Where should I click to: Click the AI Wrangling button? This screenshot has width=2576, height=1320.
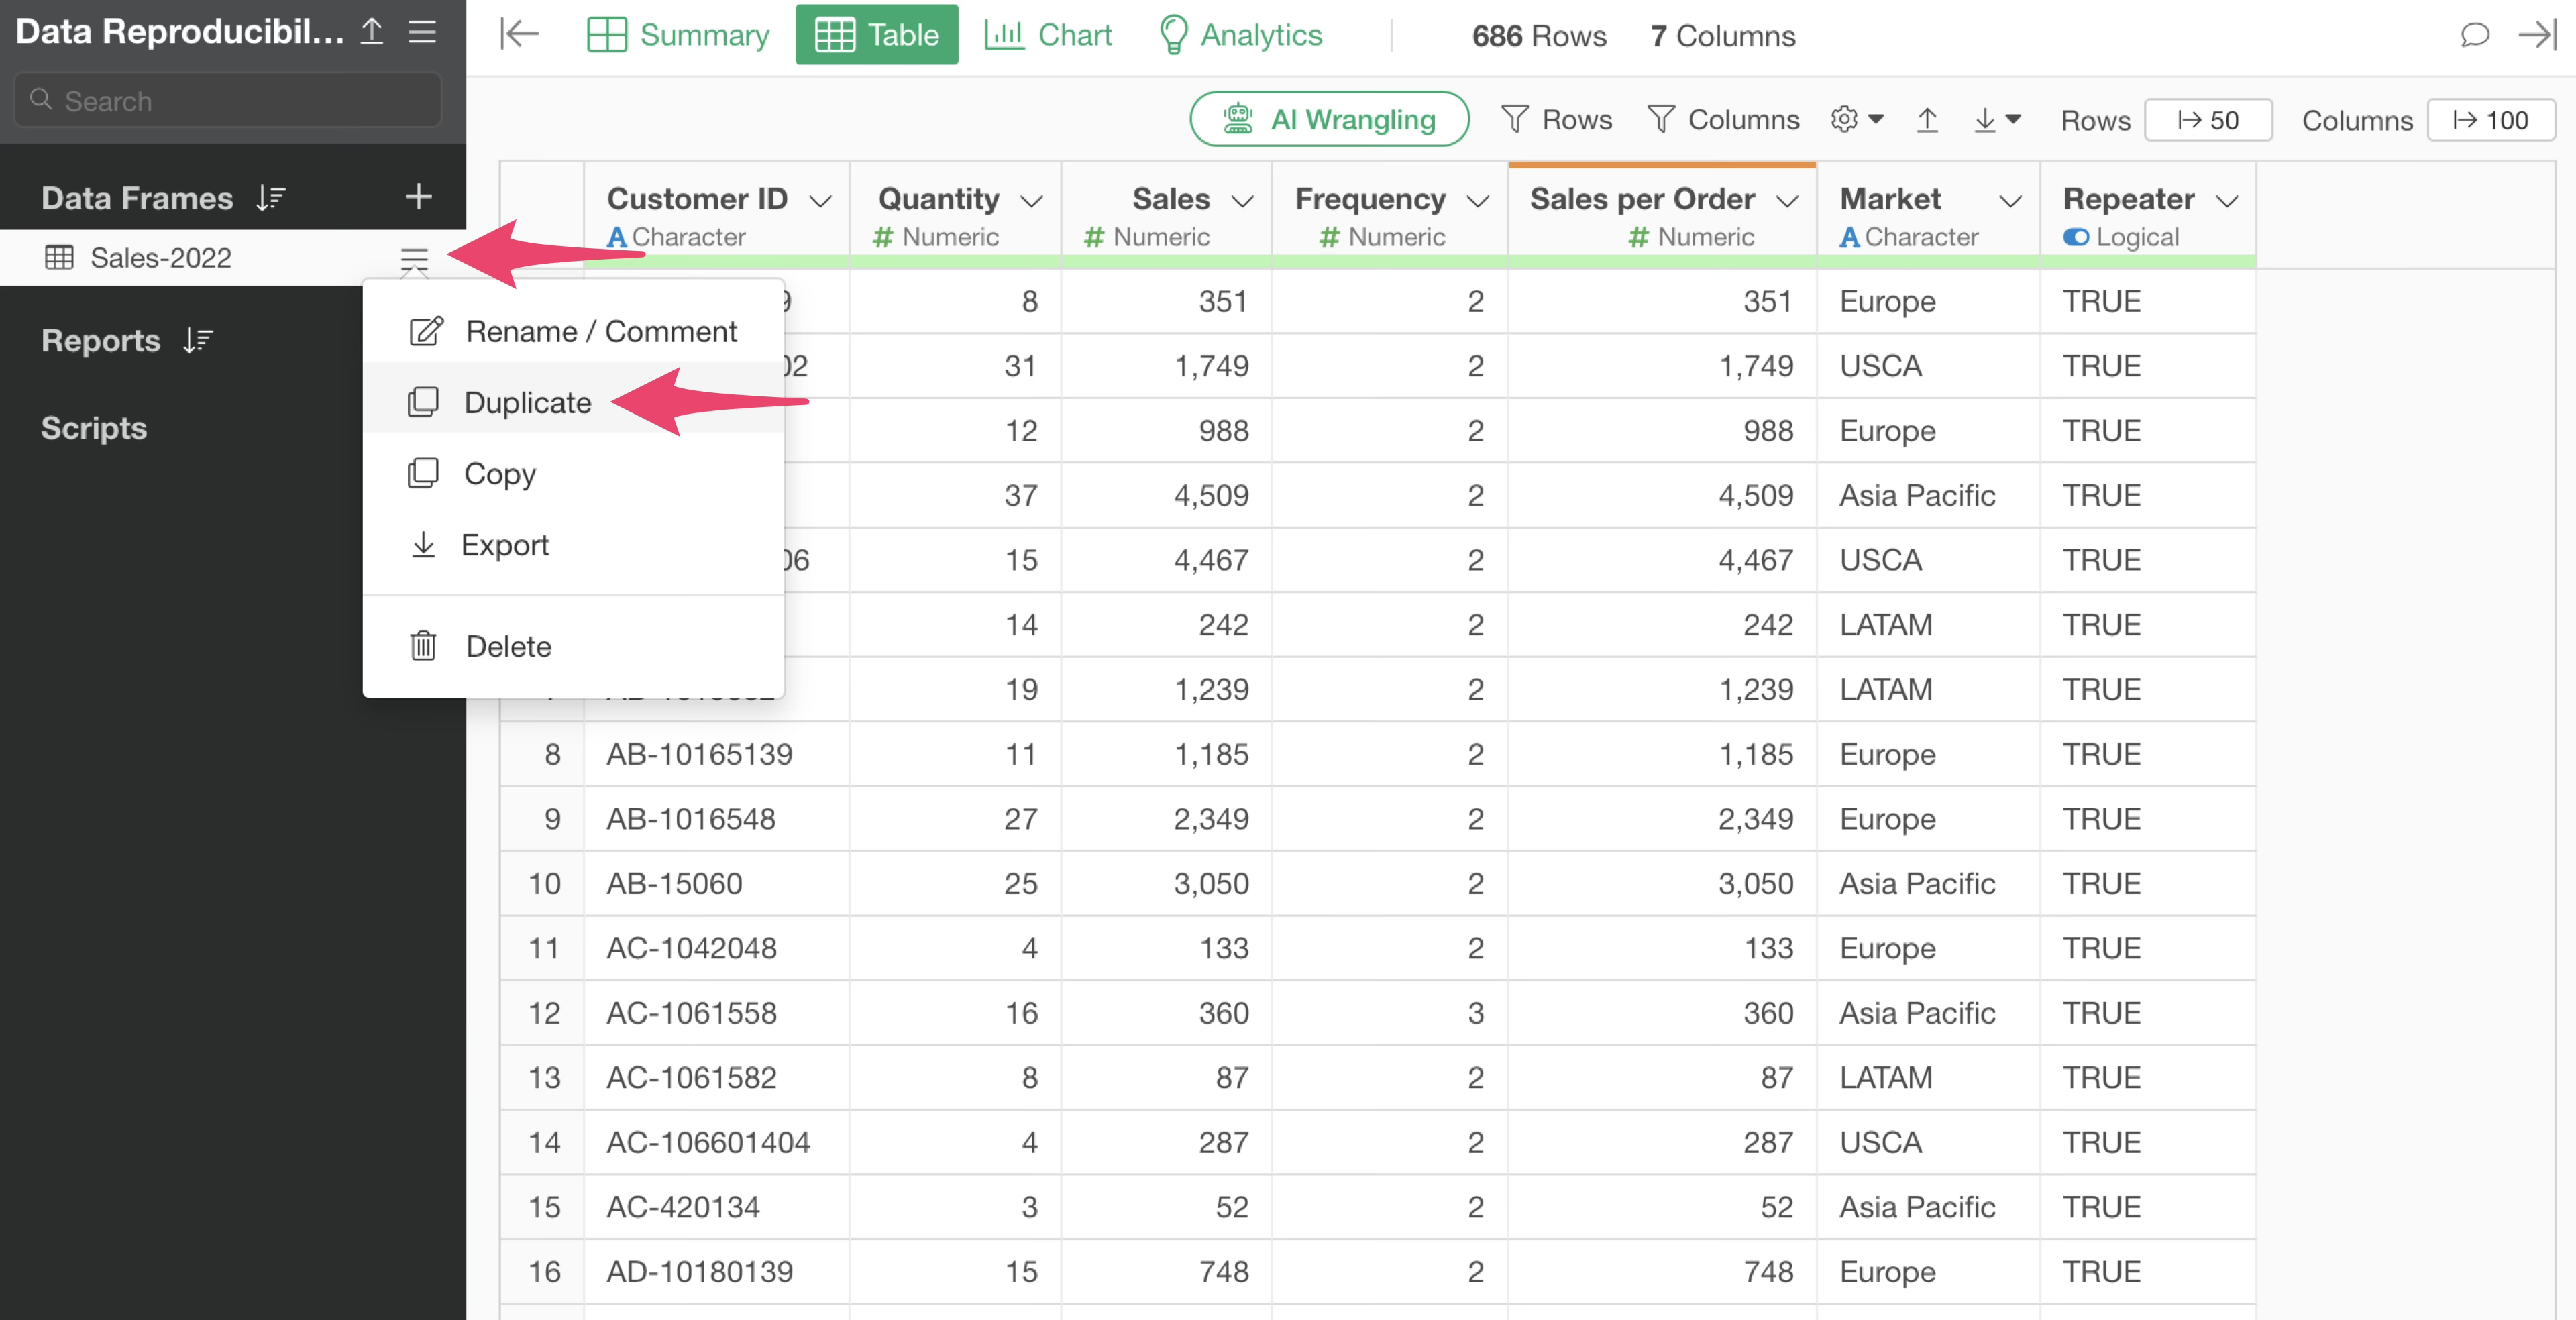click(x=1328, y=120)
